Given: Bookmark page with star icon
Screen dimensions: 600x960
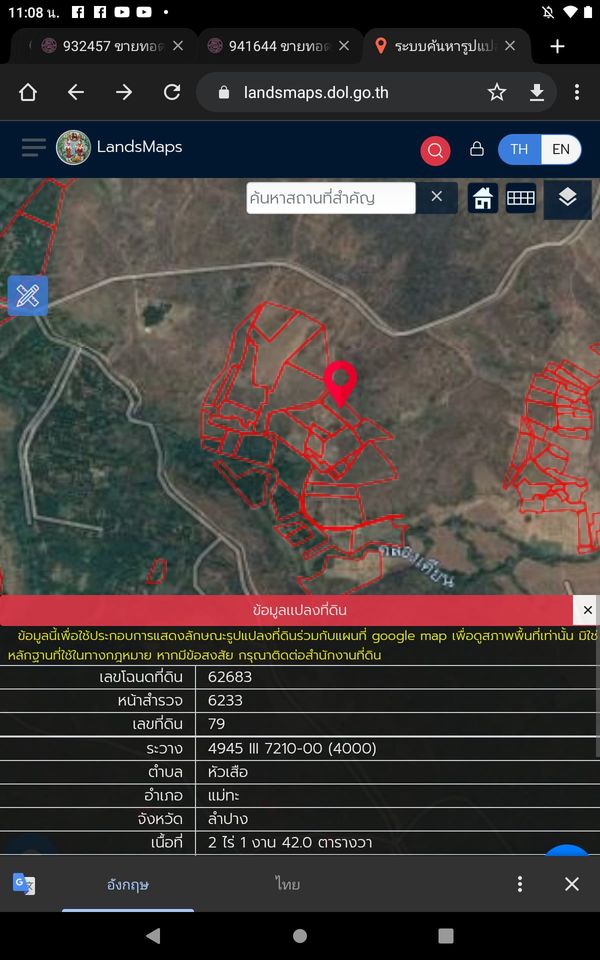Looking at the screenshot, I should pyautogui.click(x=497, y=92).
